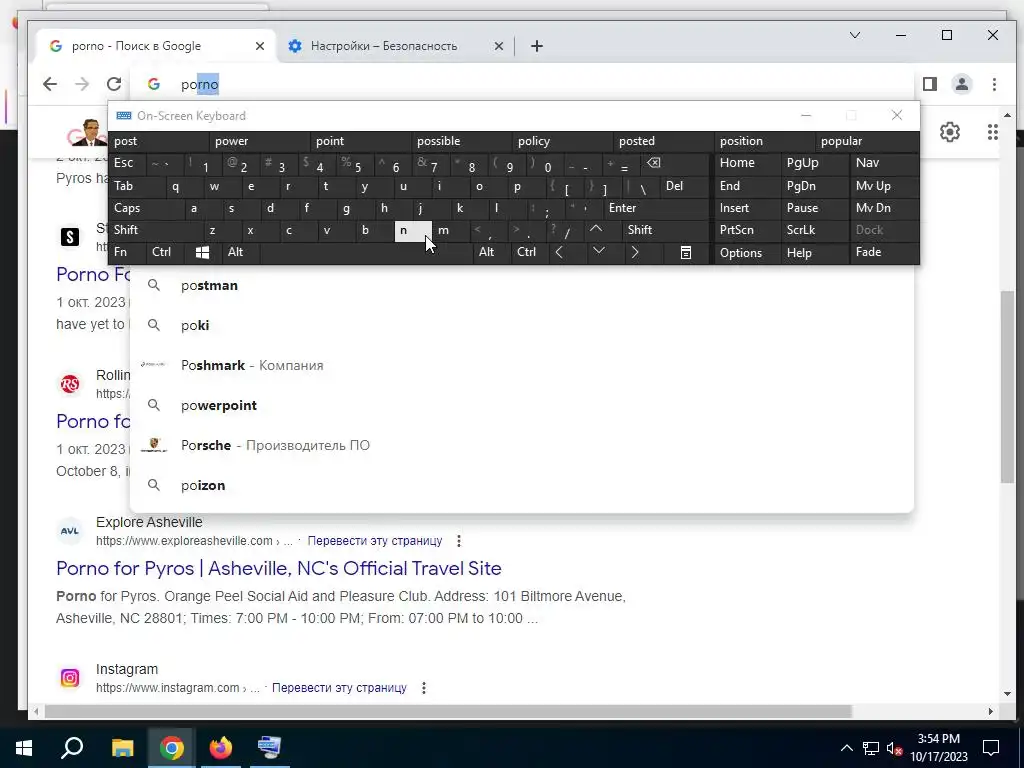Click the Nav key on keyboard
The width and height of the screenshot is (1024, 768).
[x=884, y=163]
